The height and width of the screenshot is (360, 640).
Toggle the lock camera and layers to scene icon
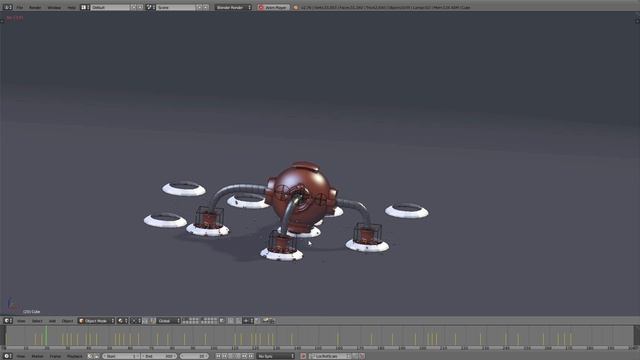tap(222, 321)
